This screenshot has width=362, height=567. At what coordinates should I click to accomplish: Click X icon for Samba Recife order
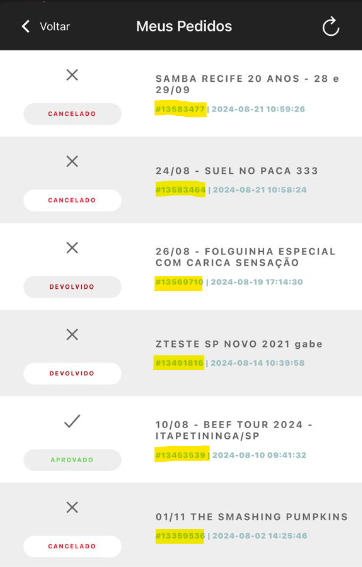coord(72,75)
